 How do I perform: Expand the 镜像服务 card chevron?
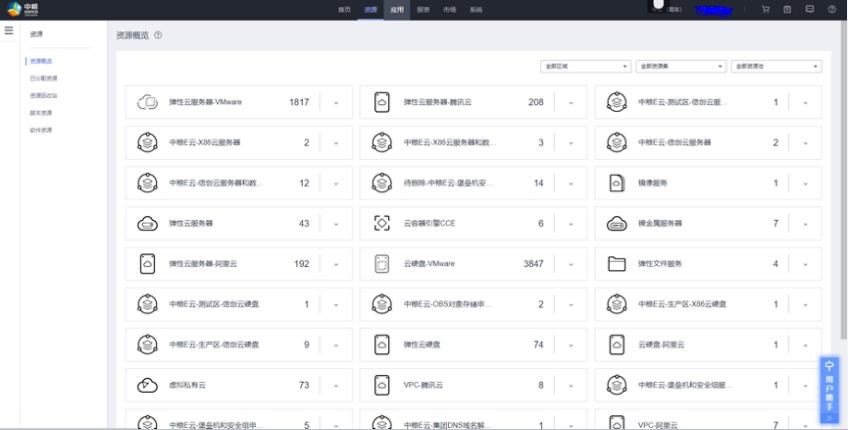pyautogui.click(x=806, y=183)
